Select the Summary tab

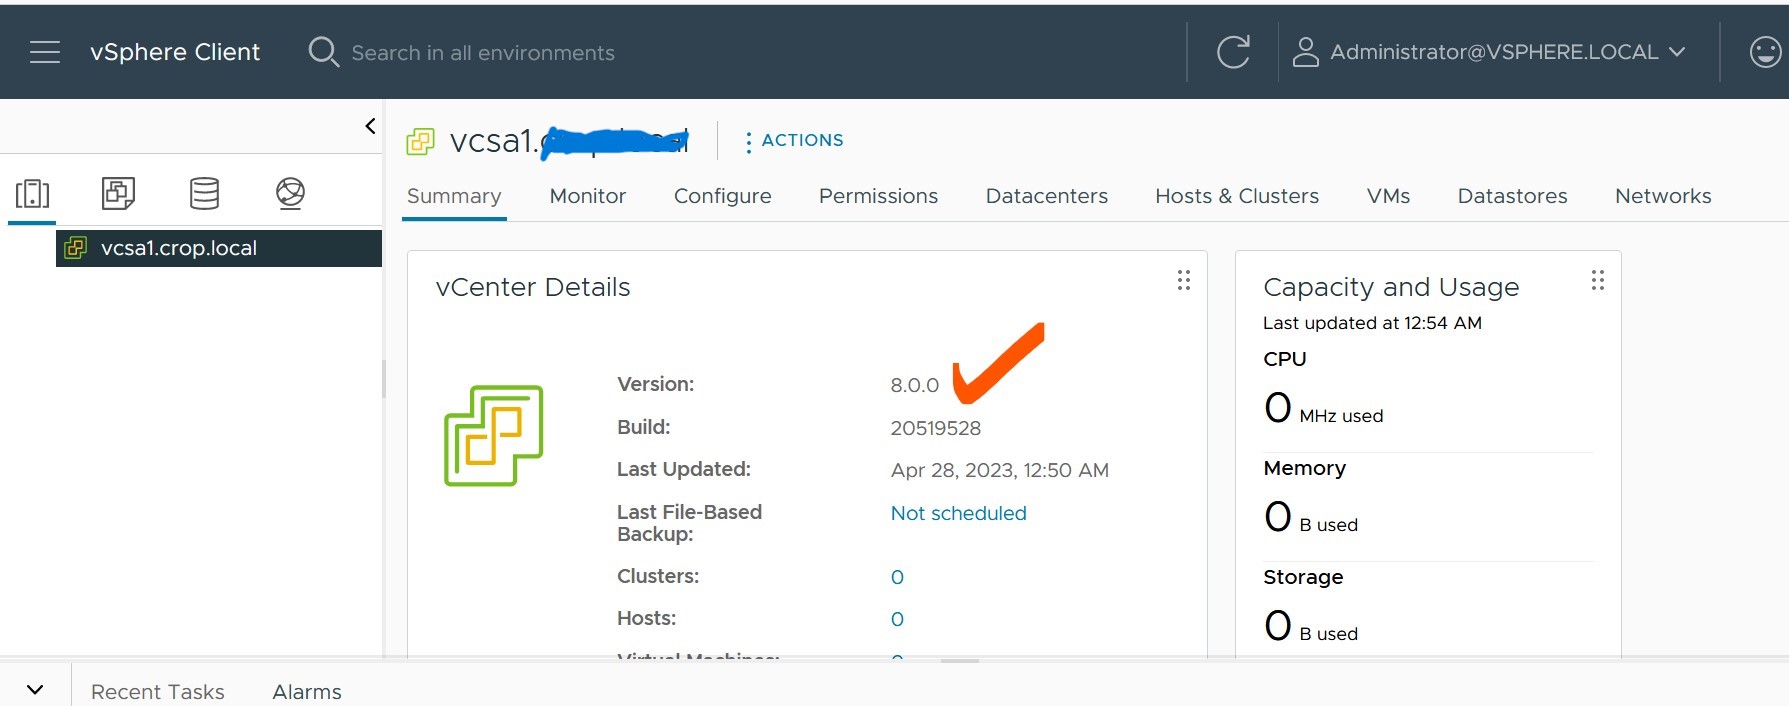click(x=454, y=196)
